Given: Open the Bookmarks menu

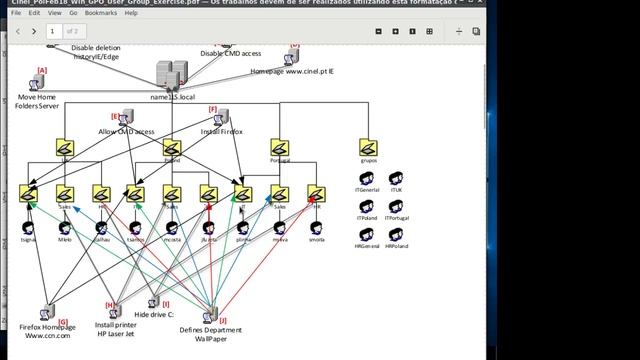Looking at the screenshot, I should [101, 13].
